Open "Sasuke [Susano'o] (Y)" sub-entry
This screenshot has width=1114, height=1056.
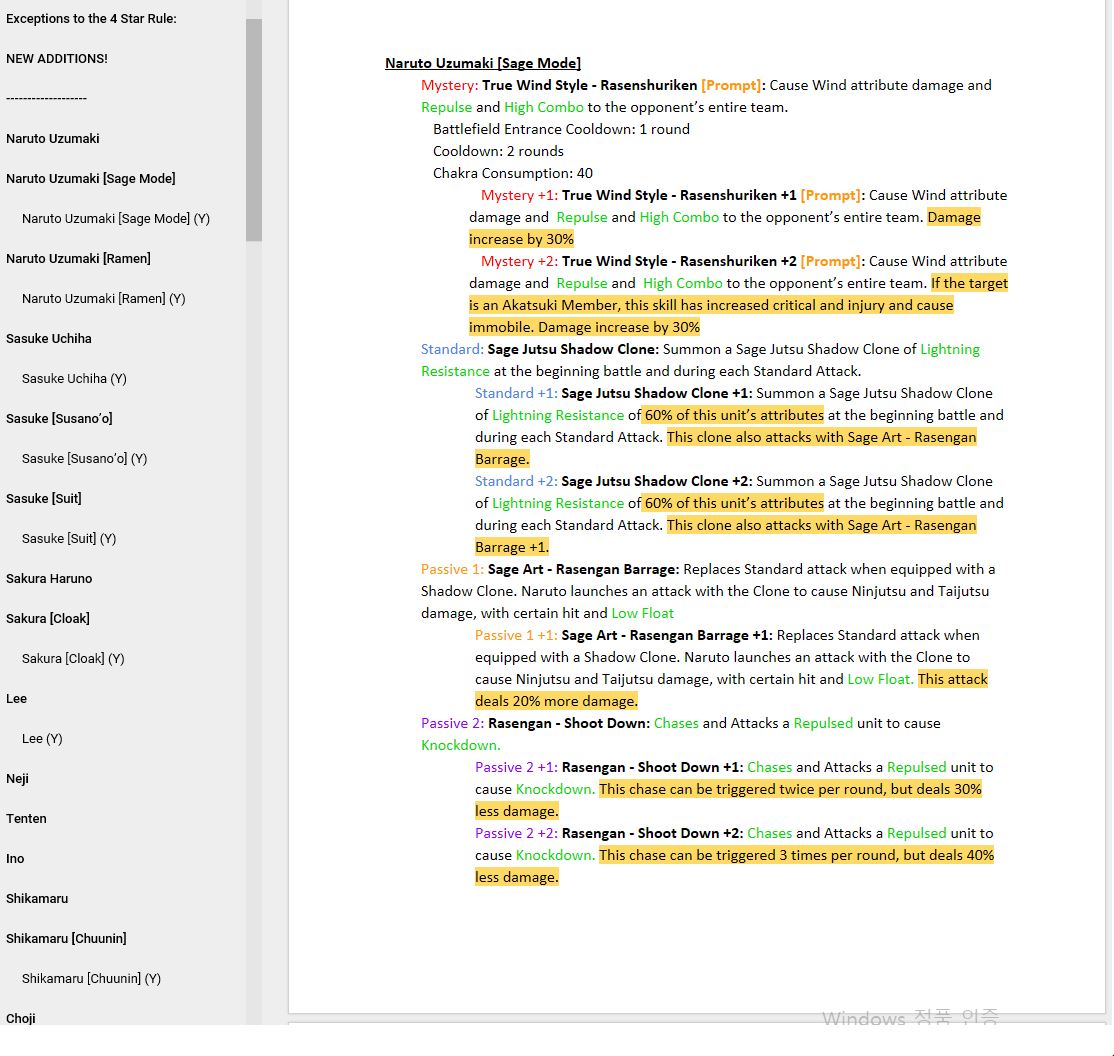click(85, 458)
